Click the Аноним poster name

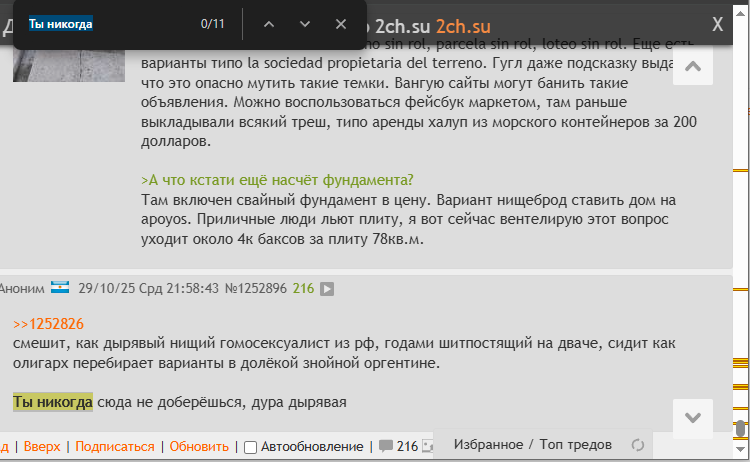[22, 288]
